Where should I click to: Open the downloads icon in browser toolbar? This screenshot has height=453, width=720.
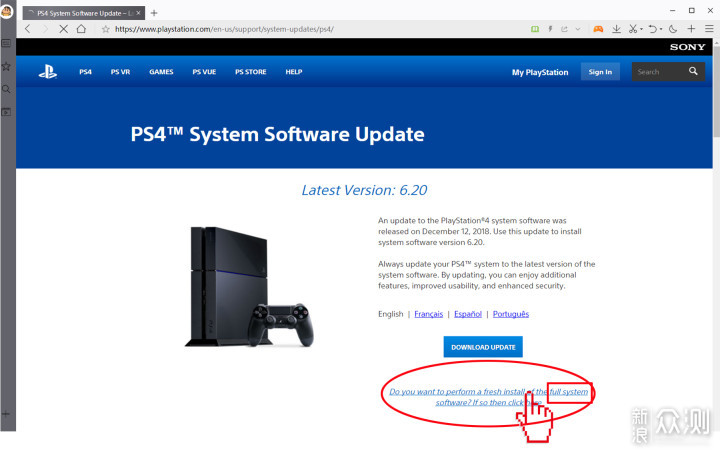617,29
